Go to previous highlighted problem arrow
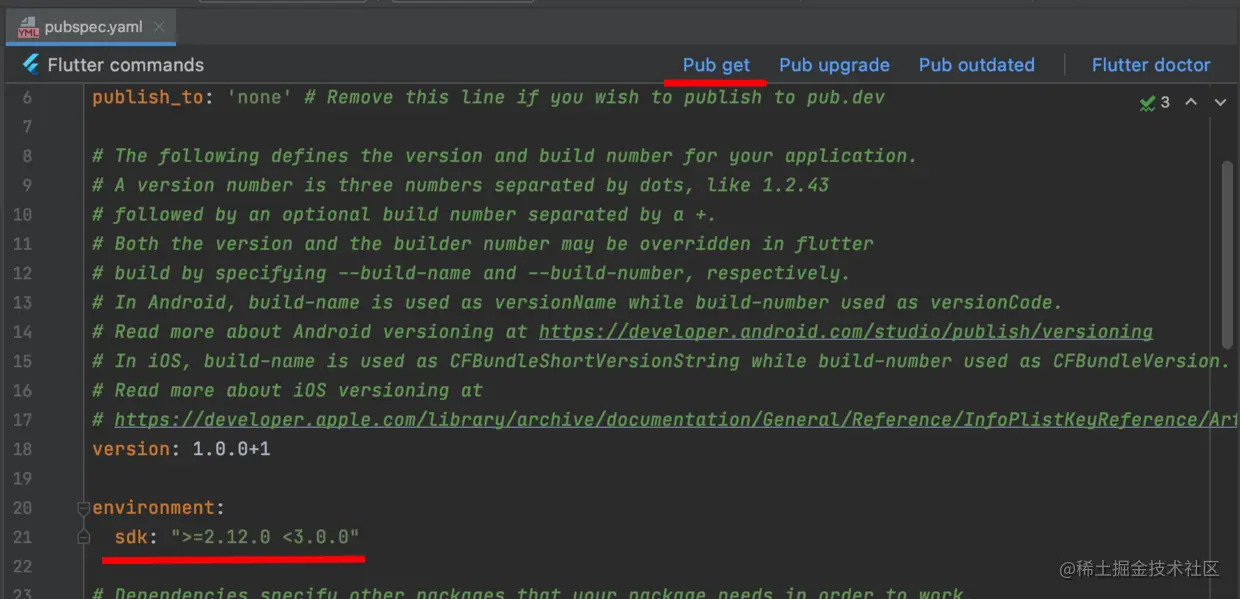This screenshot has width=1240, height=599. click(1191, 102)
